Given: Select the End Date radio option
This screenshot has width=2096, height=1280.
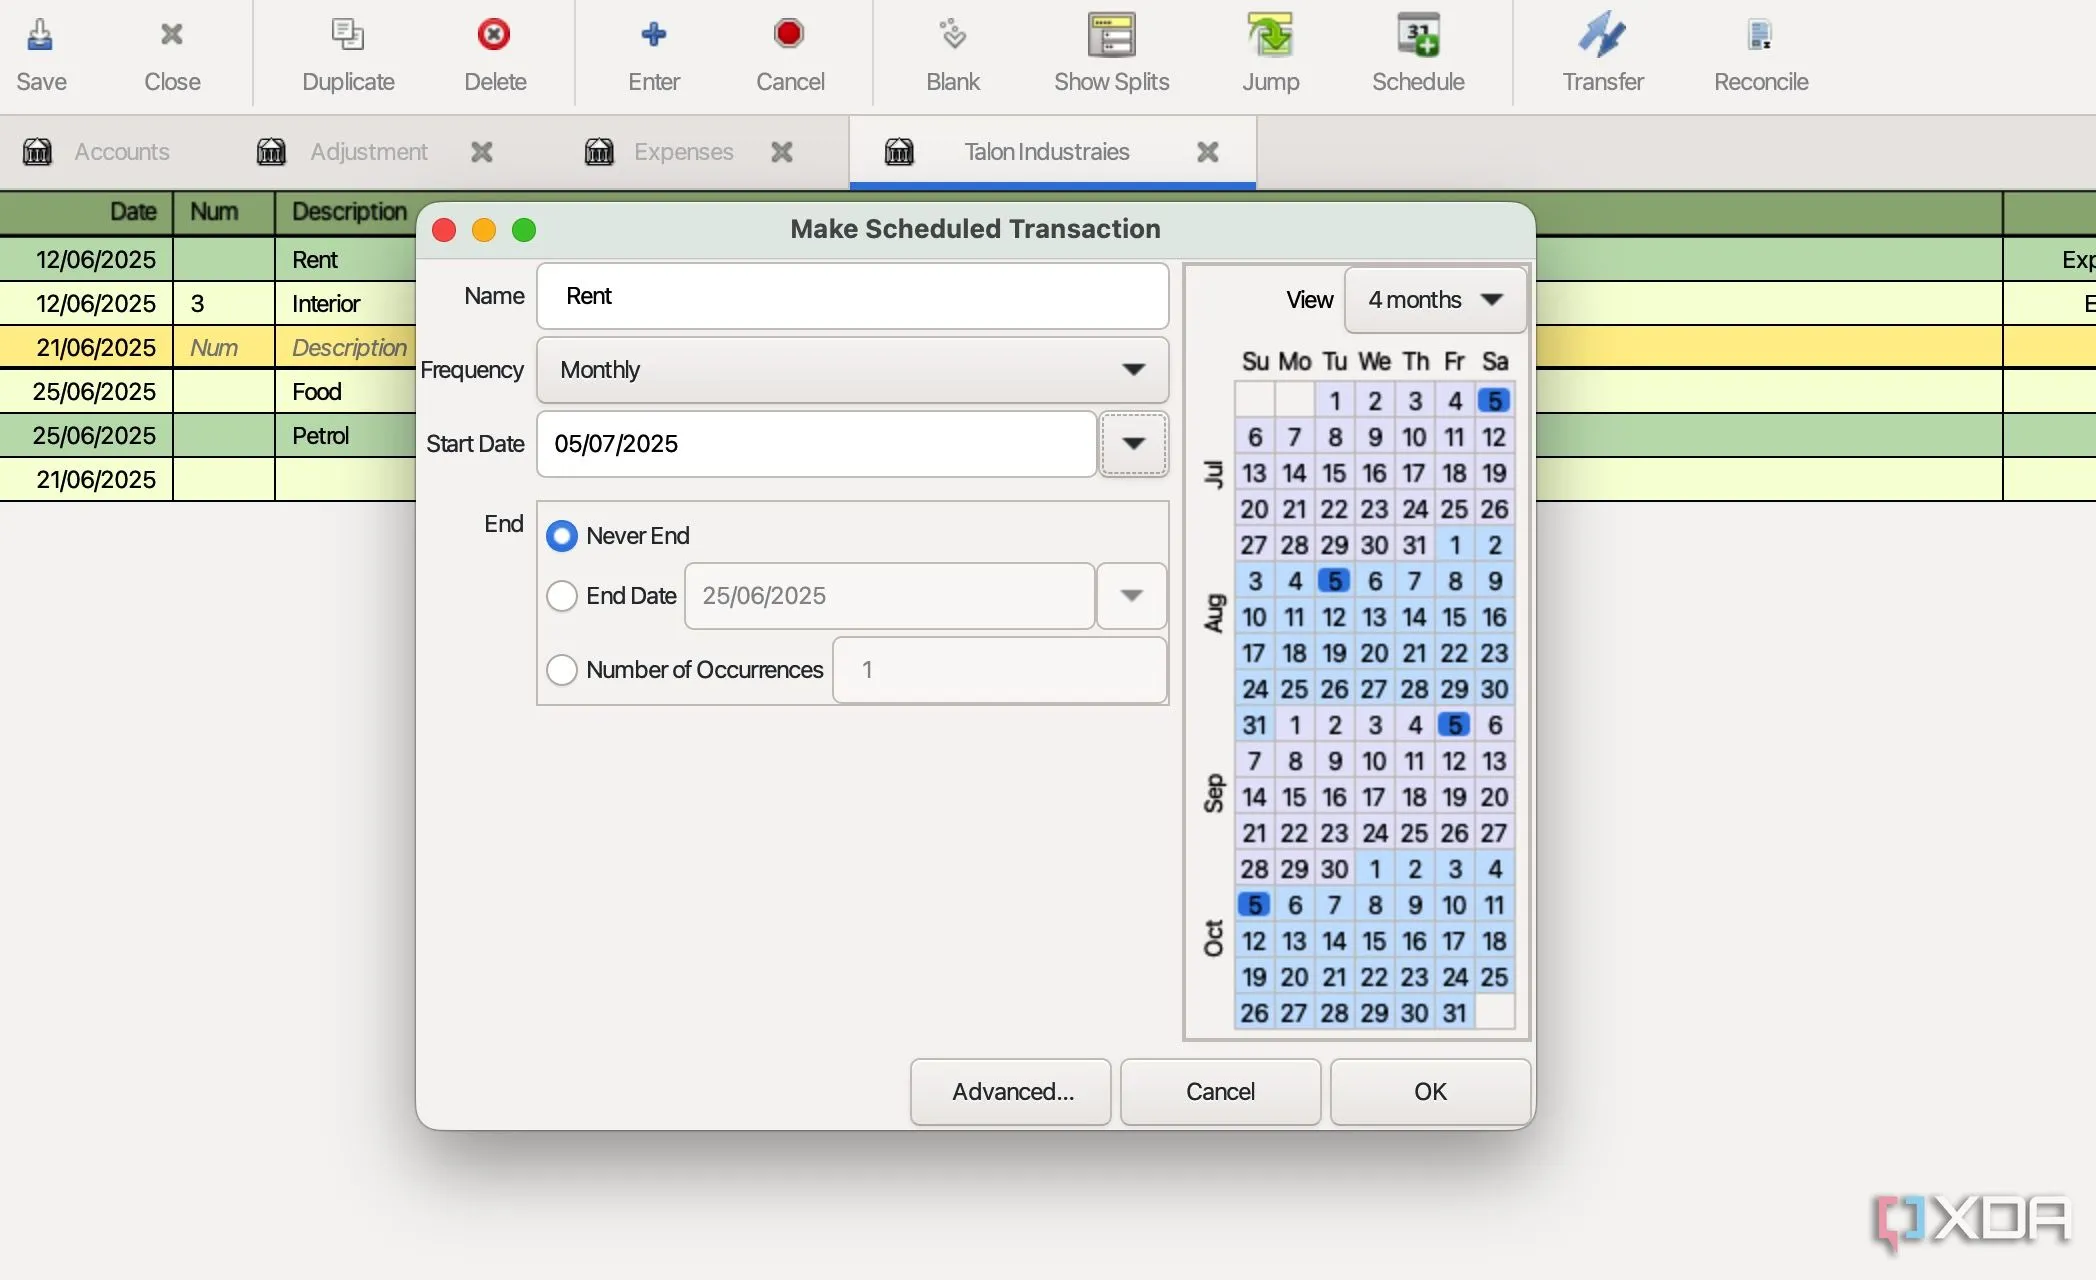Looking at the screenshot, I should pos(562,596).
